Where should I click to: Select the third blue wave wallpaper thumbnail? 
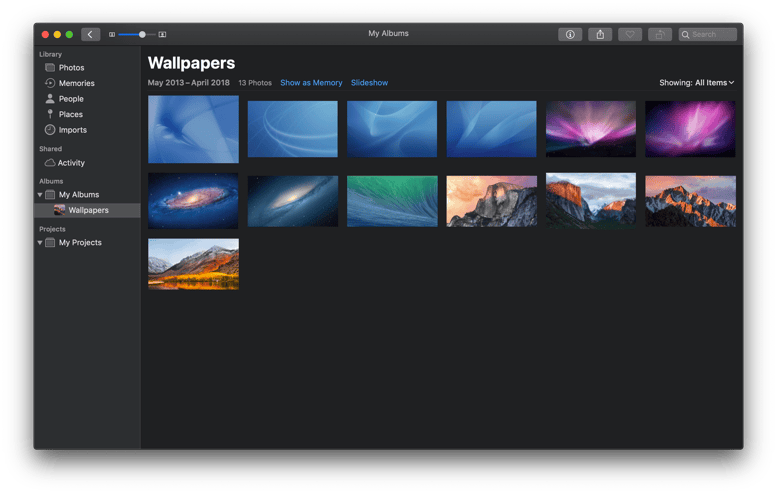tap(392, 129)
